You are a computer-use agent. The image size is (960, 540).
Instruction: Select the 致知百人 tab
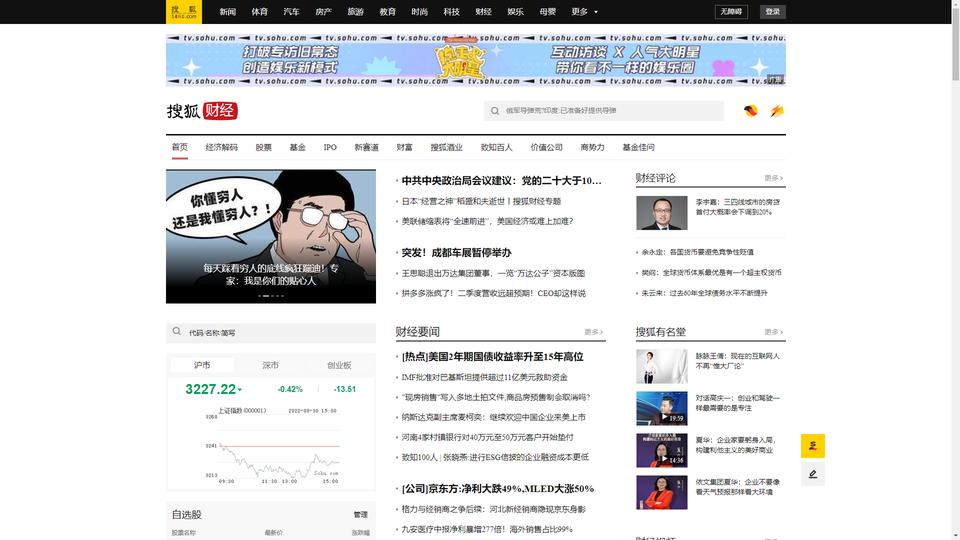[x=496, y=147]
